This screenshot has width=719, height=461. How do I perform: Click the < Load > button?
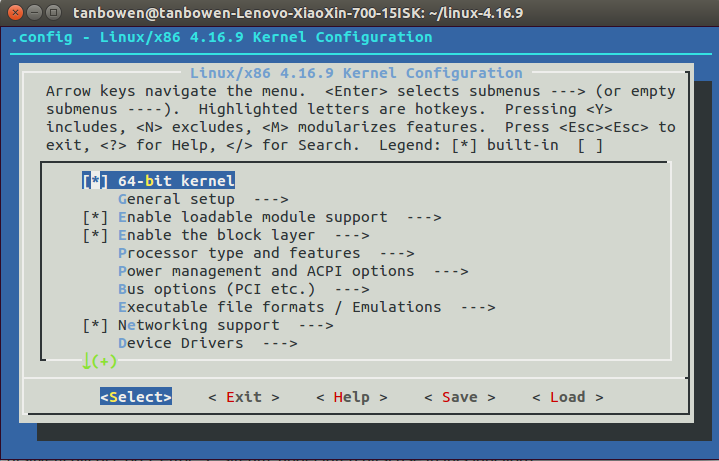coord(568,397)
